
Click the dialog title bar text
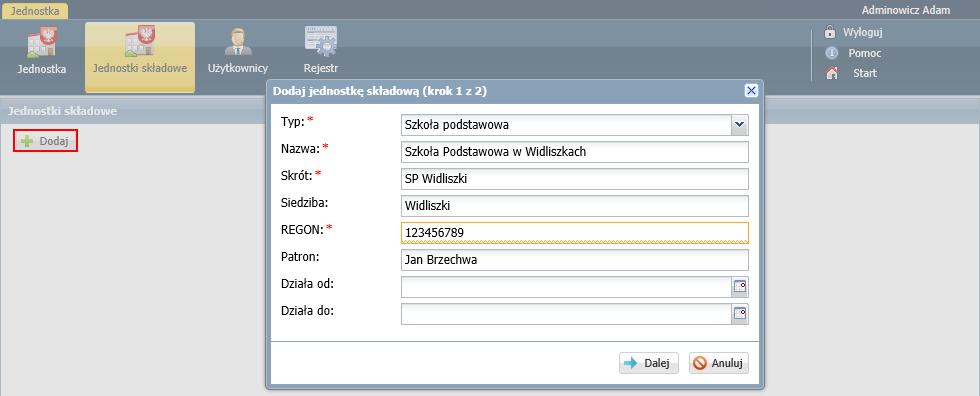click(x=380, y=91)
